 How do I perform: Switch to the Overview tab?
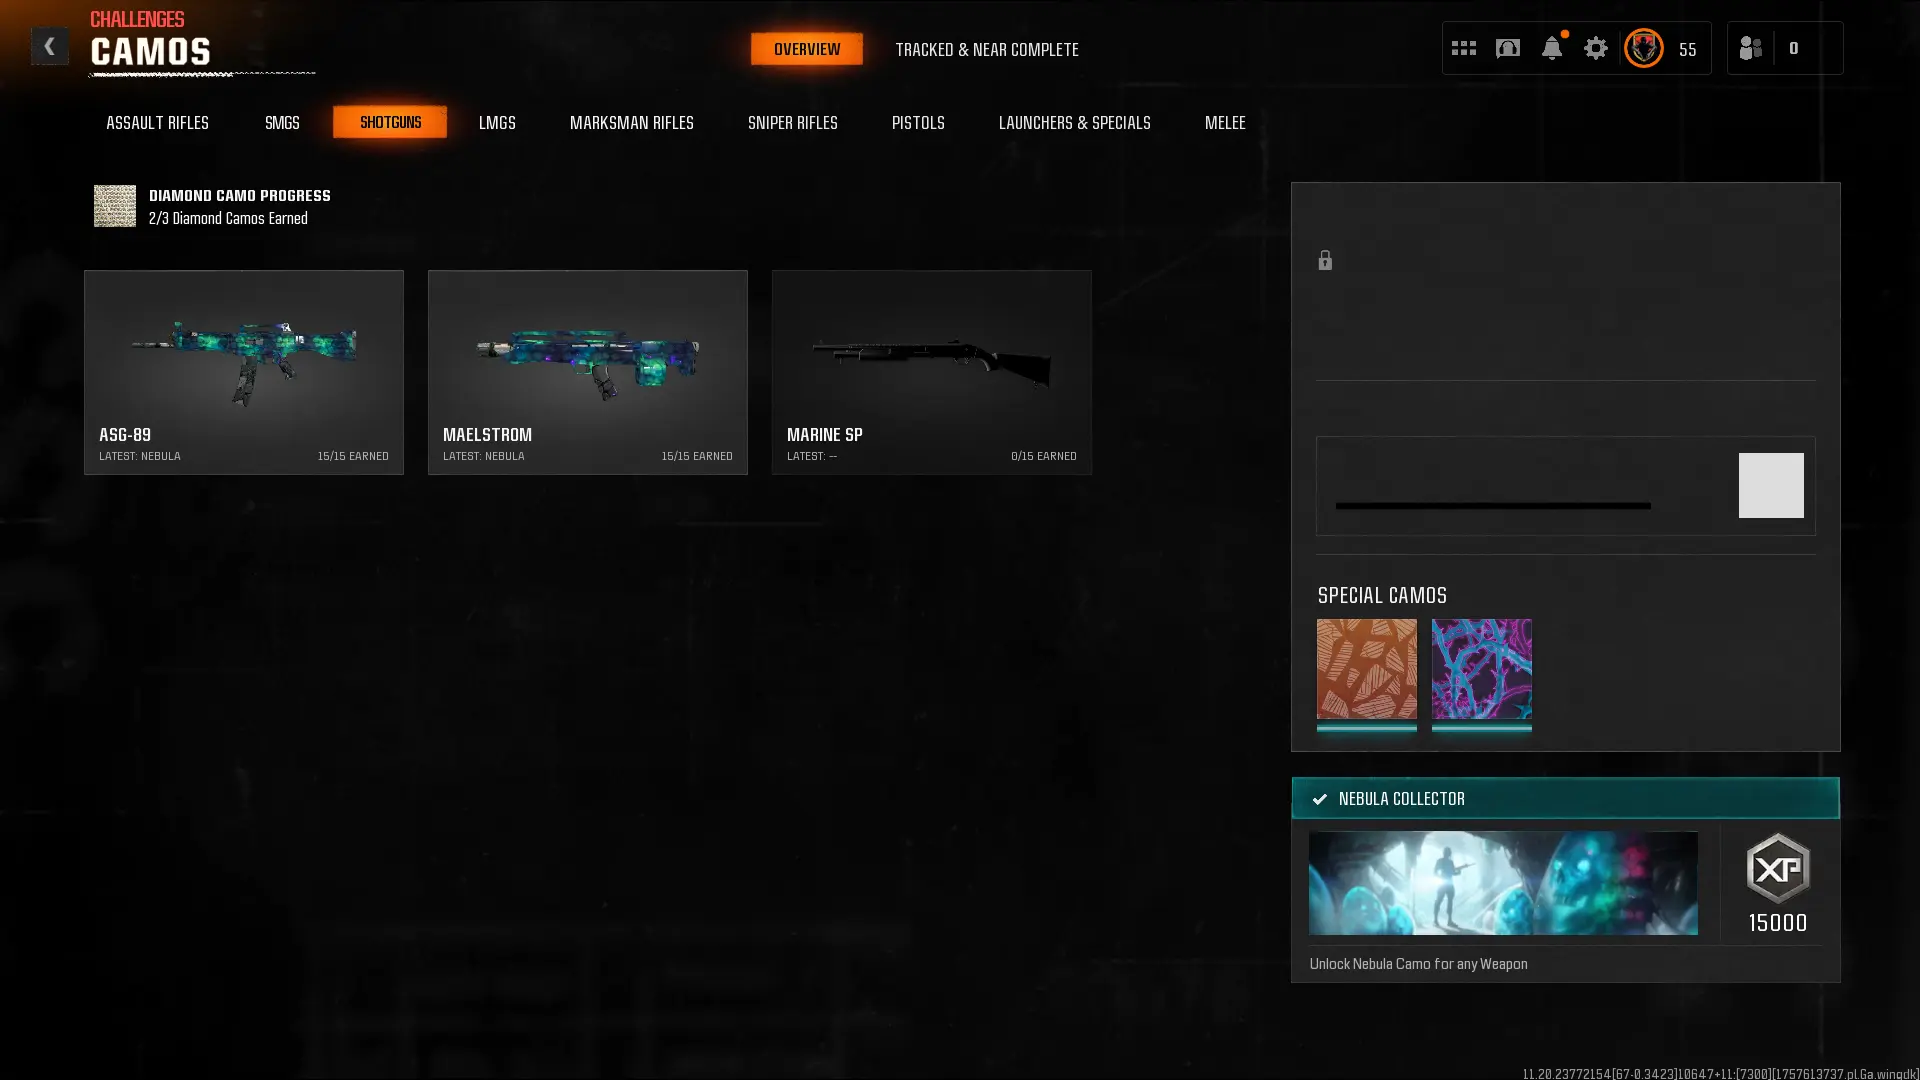(806, 49)
